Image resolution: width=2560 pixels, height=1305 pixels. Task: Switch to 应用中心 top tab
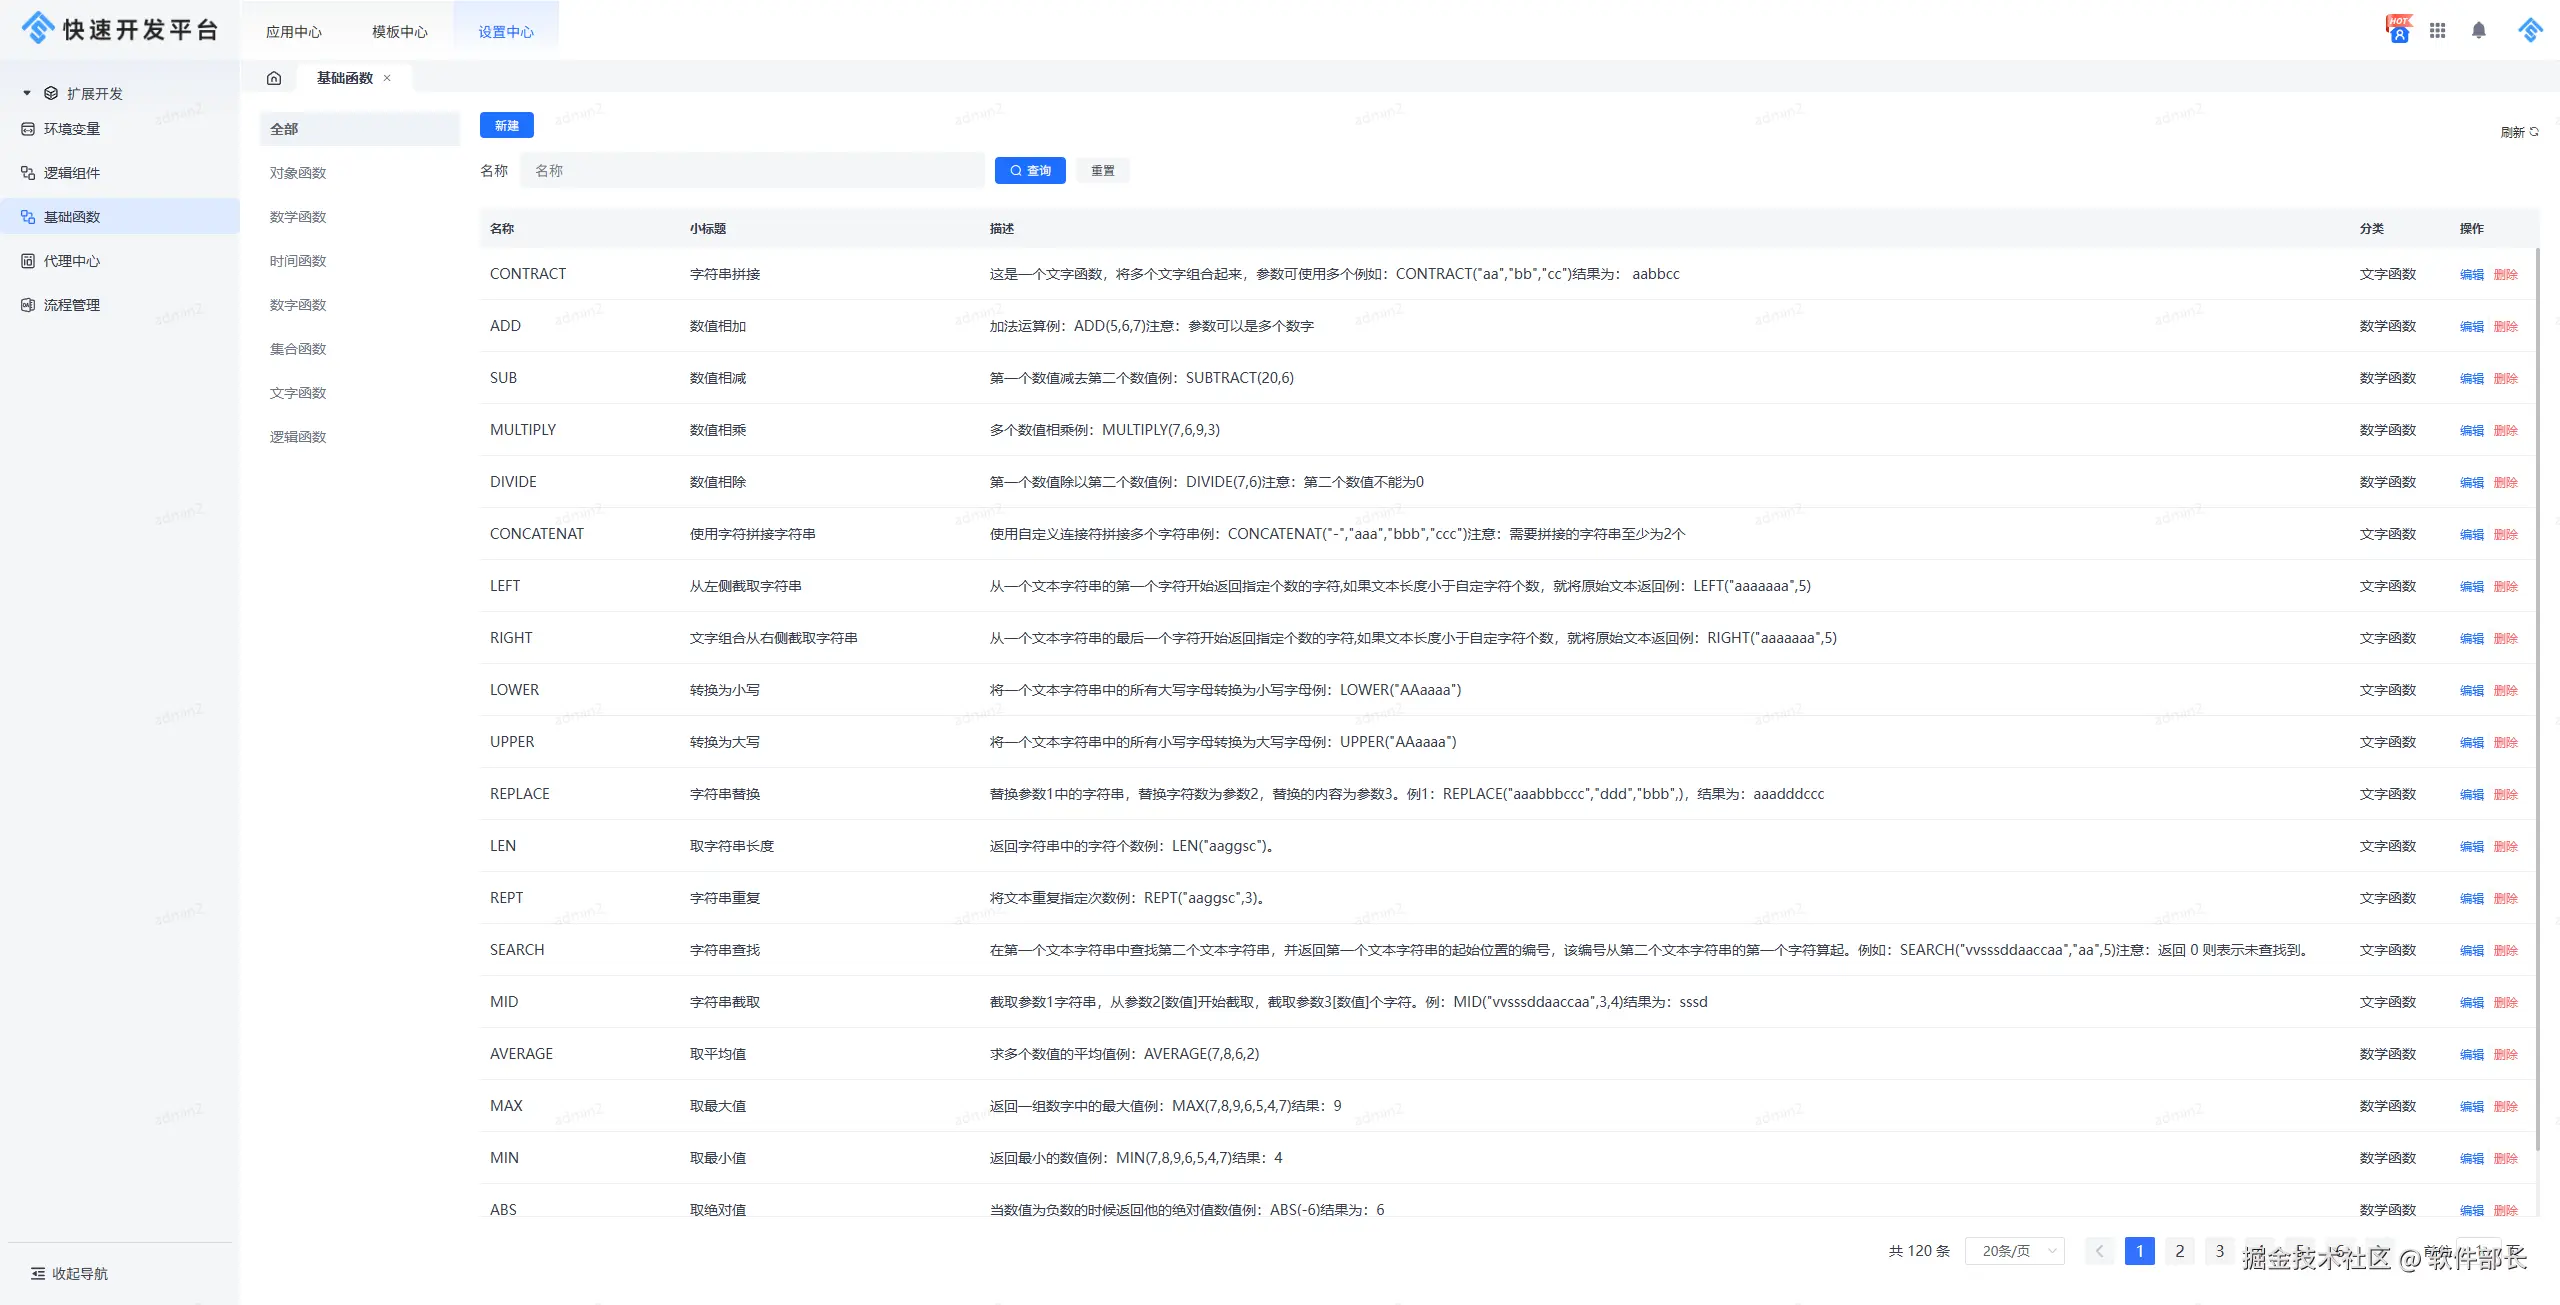pos(293,32)
